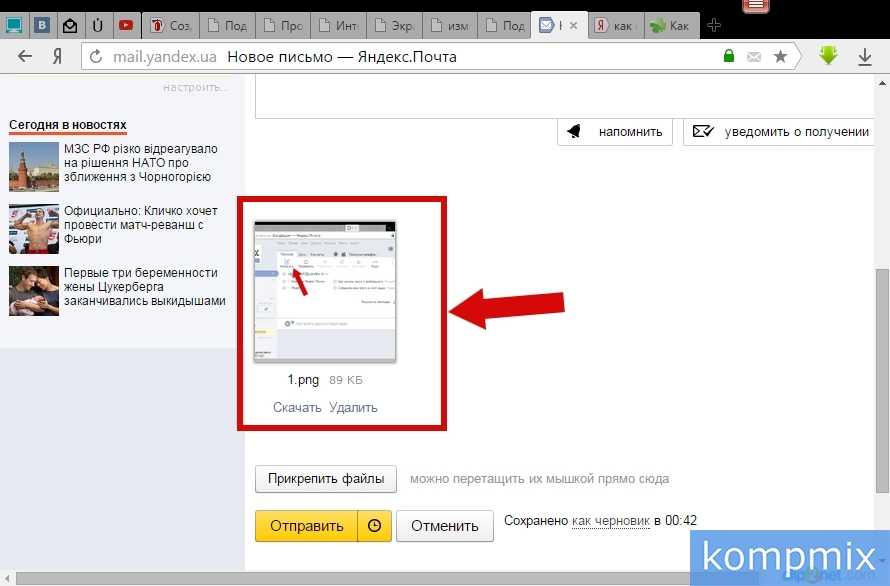Click the envelope-check icon for delivery notification
890x586 pixels.
click(x=703, y=132)
